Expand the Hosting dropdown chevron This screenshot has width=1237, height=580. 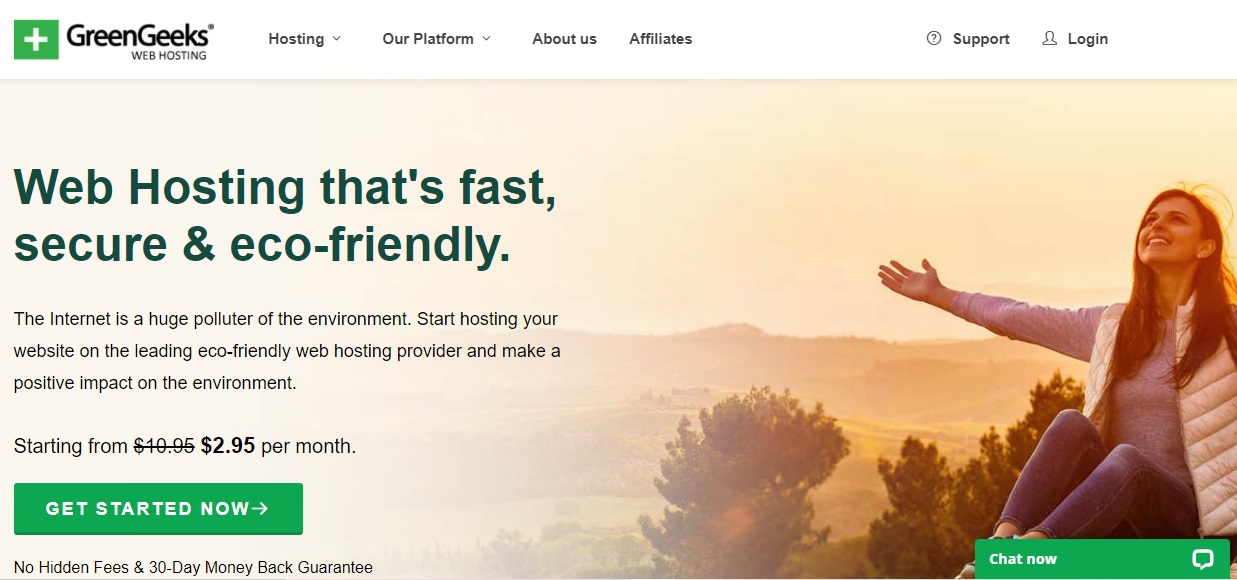[336, 39]
